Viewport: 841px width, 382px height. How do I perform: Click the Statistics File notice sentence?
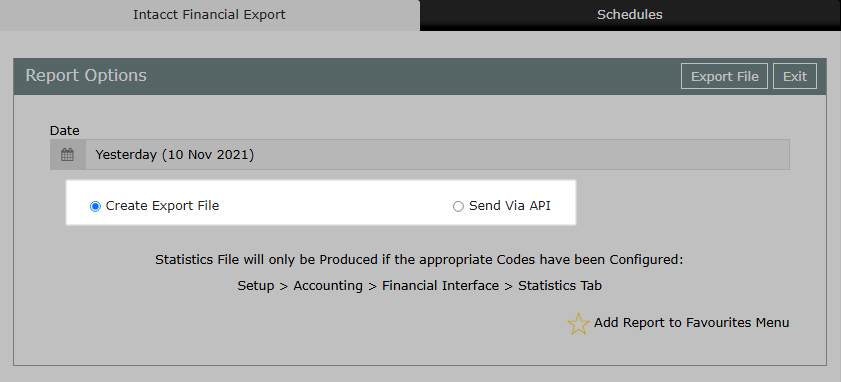point(419,260)
